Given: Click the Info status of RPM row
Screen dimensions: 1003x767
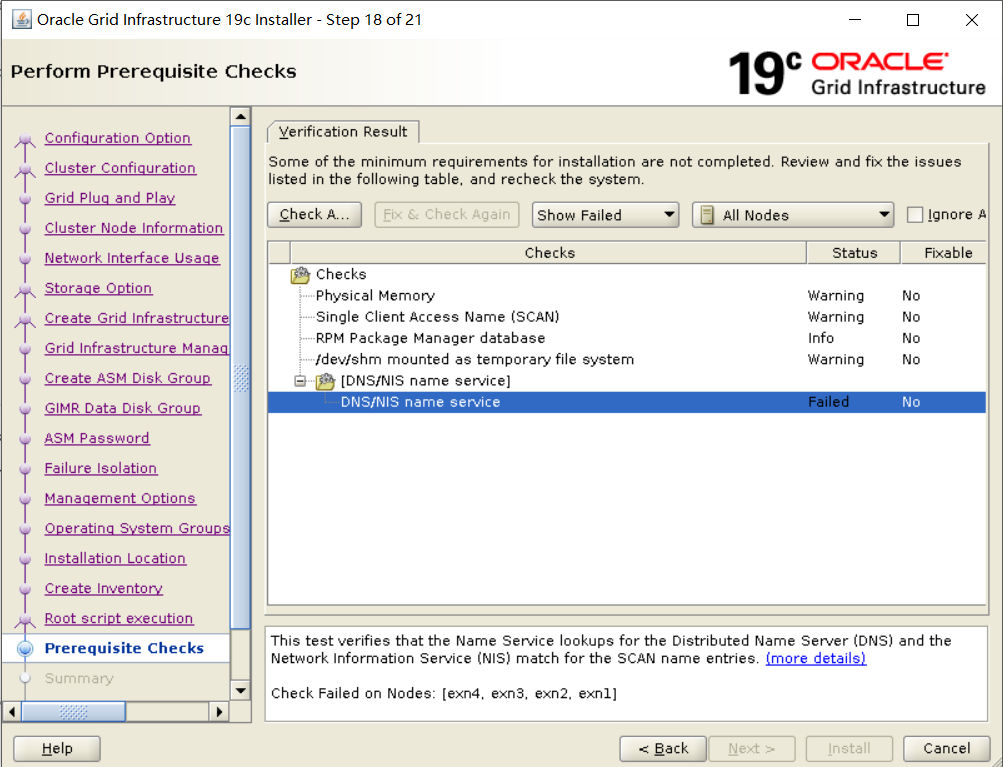Looking at the screenshot, I should pos(821,338).
